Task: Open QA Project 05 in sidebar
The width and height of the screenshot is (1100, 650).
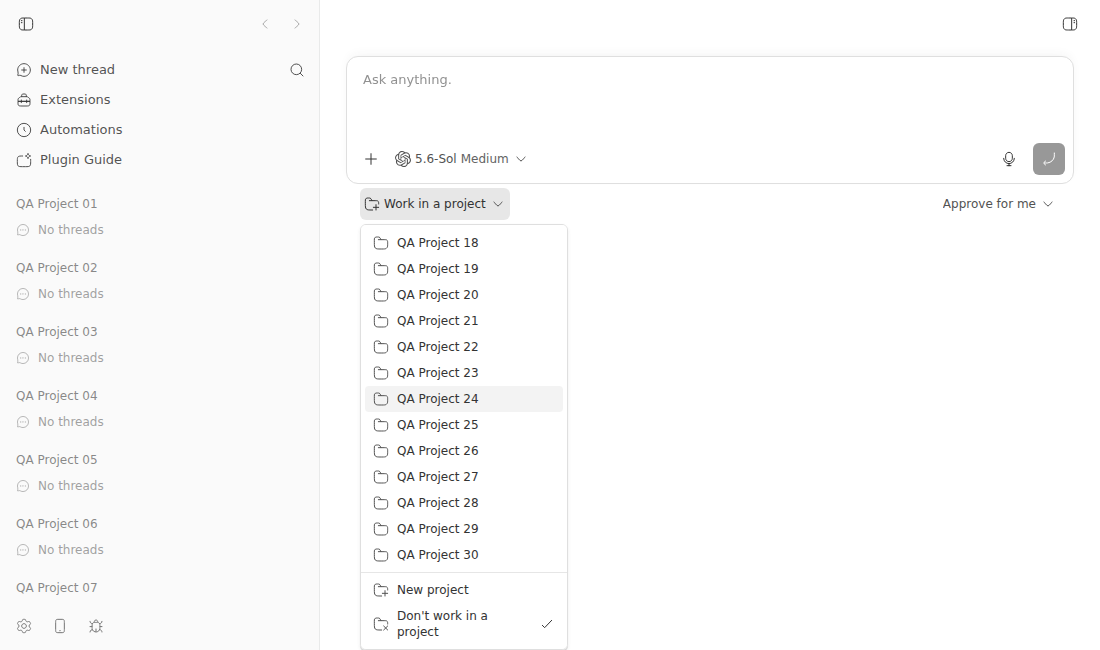Action: coord(57,460)
